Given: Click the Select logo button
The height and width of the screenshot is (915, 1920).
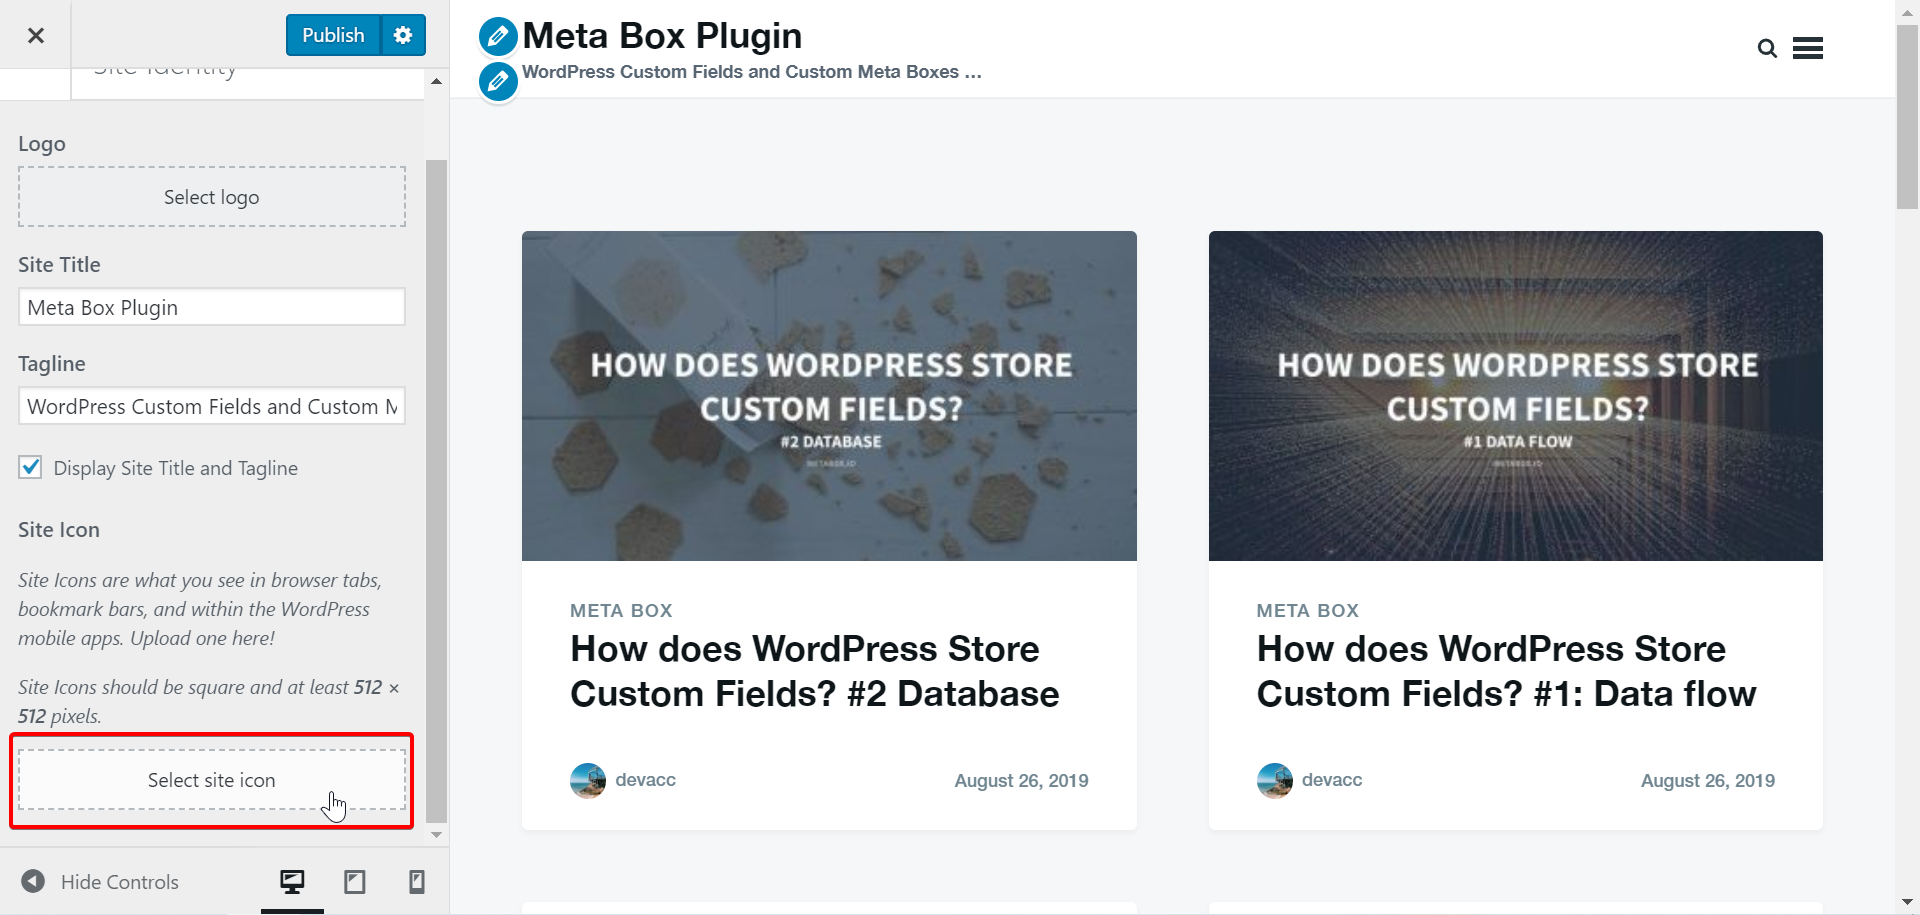Looking at the screenshot, I should tap(211, 196).
